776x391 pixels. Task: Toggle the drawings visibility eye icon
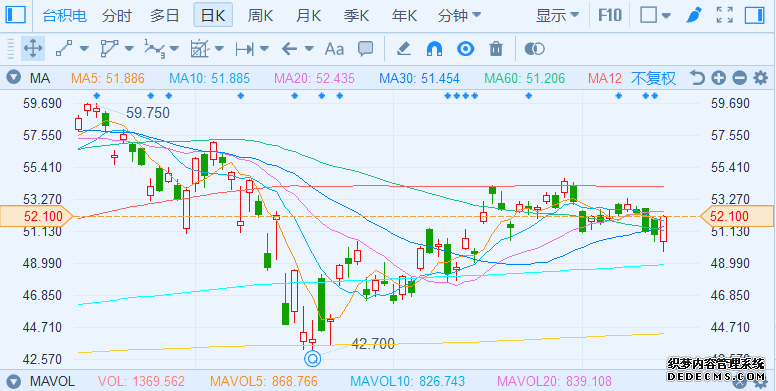tap(465, 49)
